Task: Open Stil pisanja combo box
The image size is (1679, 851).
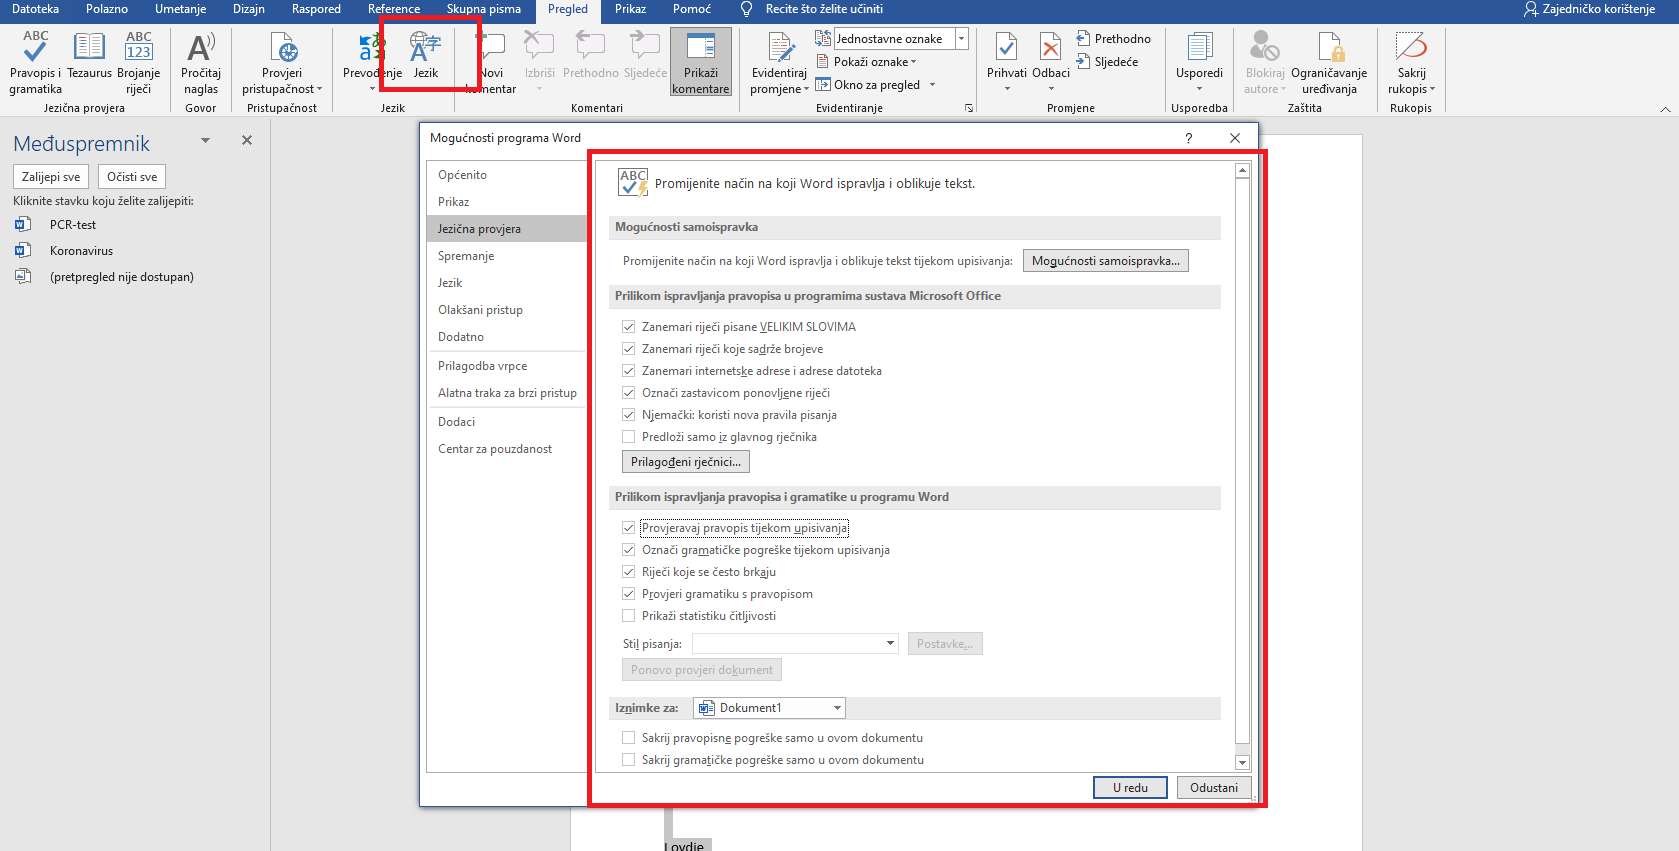Action: (795, 644)
